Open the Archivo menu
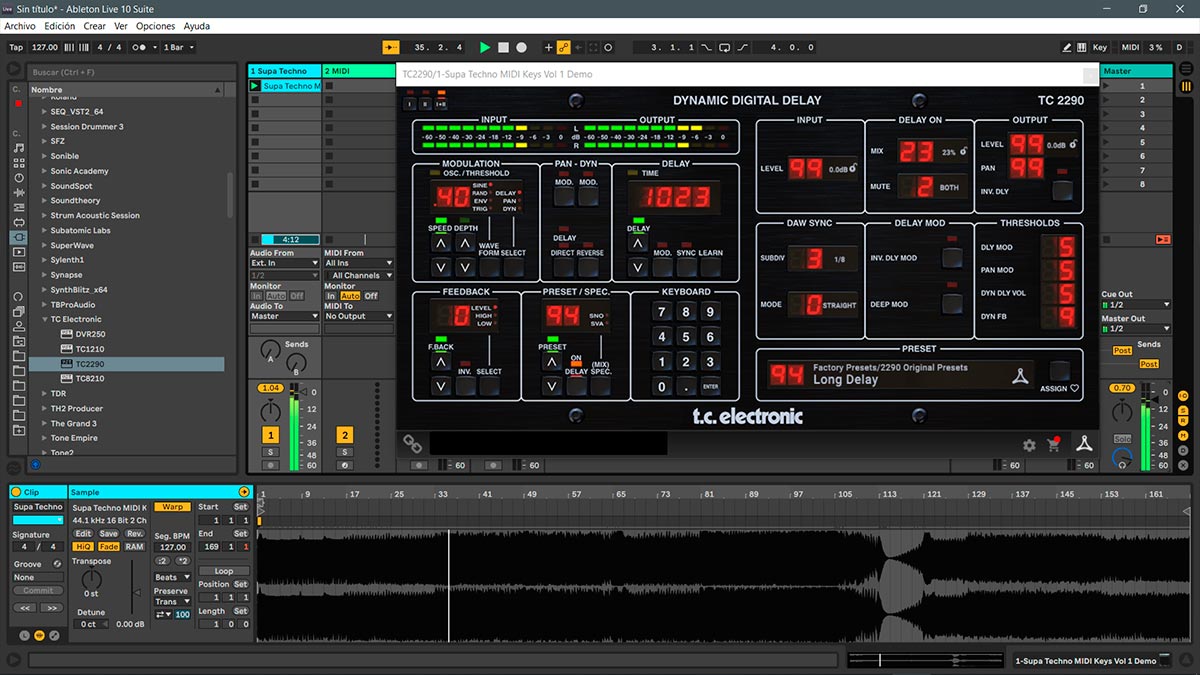Image resolution: width=1200 pixels, height=675 pixels. coord(20,26)
